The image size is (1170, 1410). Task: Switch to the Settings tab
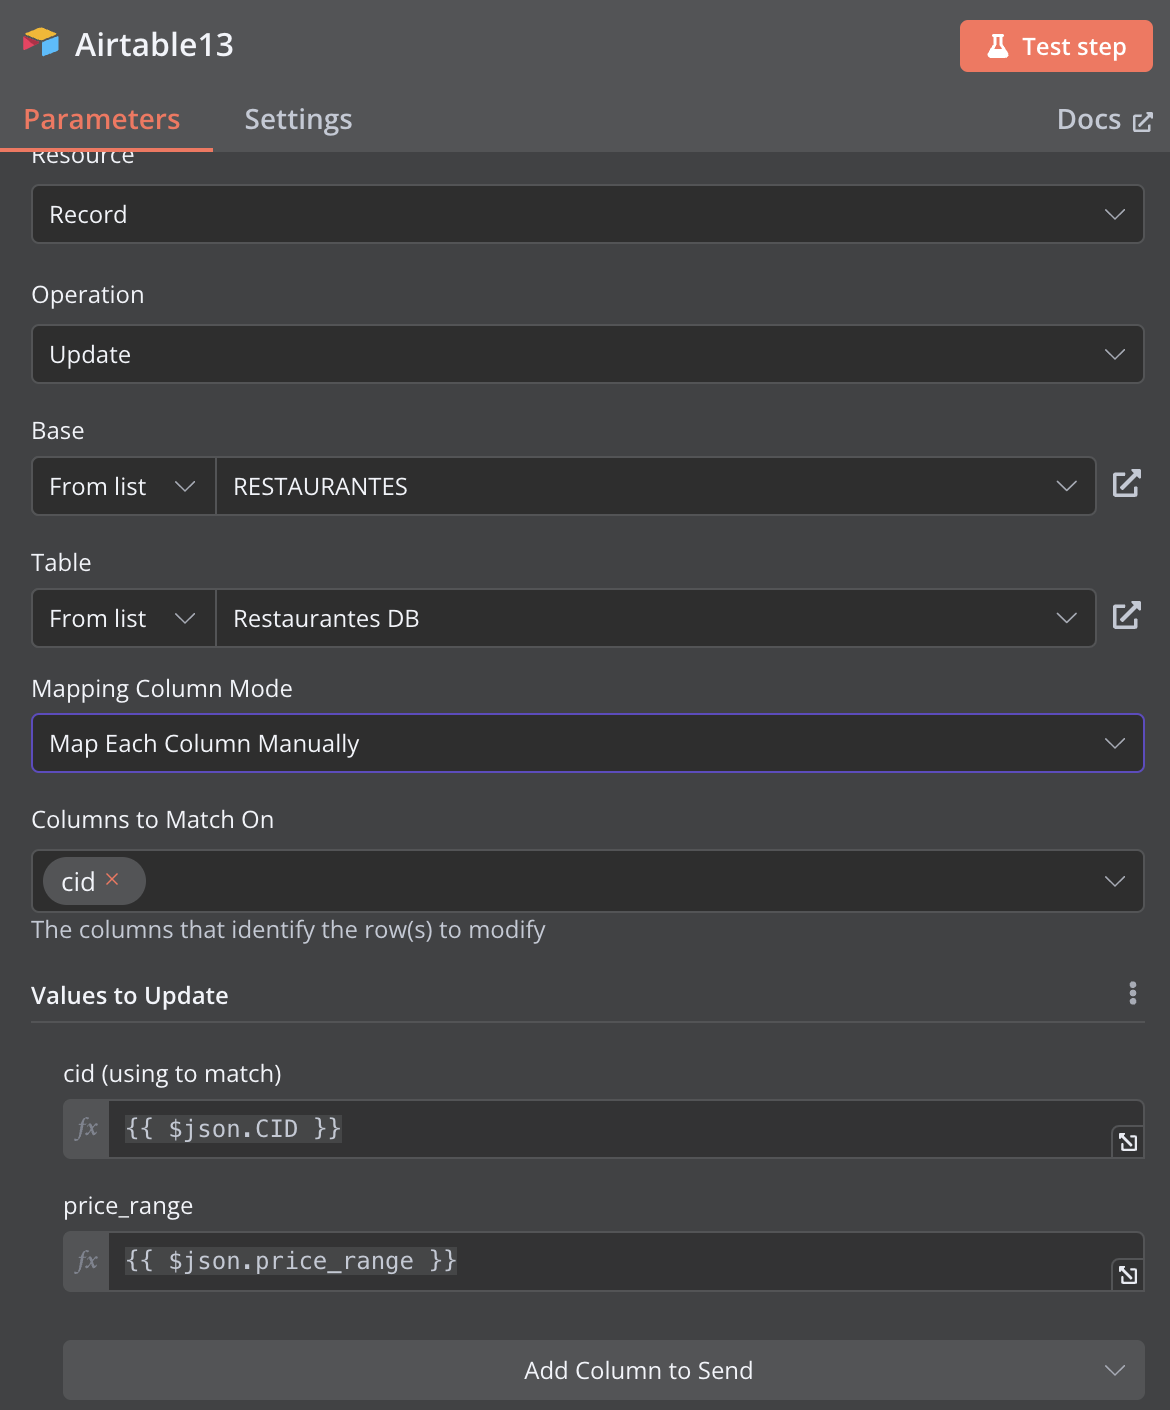pos(298,119)
